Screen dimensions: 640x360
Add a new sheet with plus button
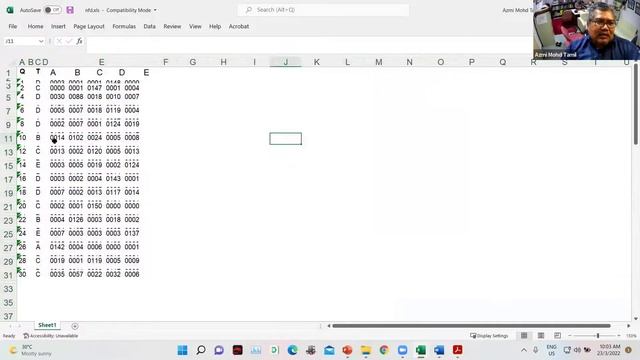[75, 326]
